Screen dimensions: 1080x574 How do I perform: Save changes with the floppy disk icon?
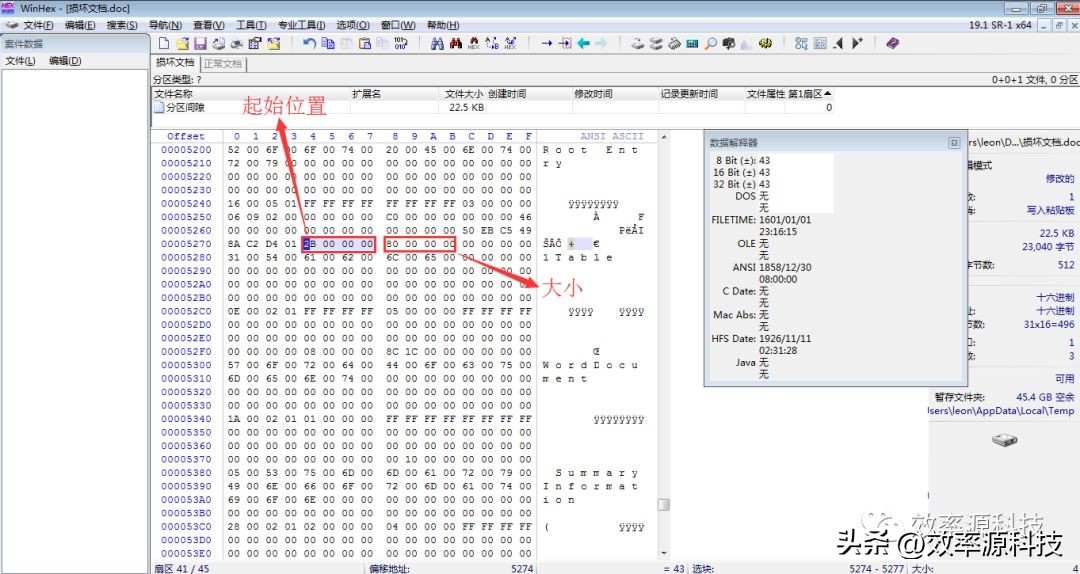[x=200, y=43]
